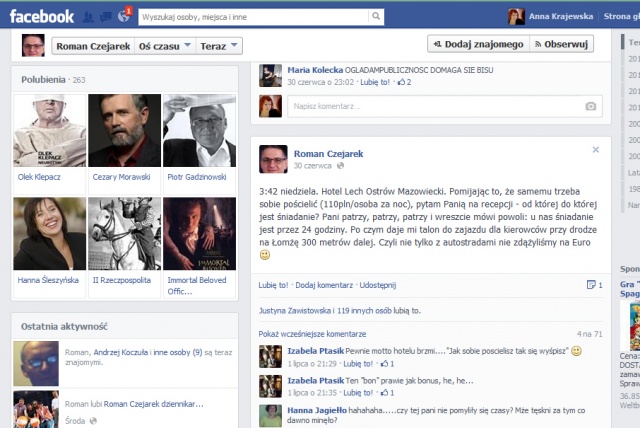Open the notifications globe icon
Viewport: 640px width, 428px height.
click(123, 16)
